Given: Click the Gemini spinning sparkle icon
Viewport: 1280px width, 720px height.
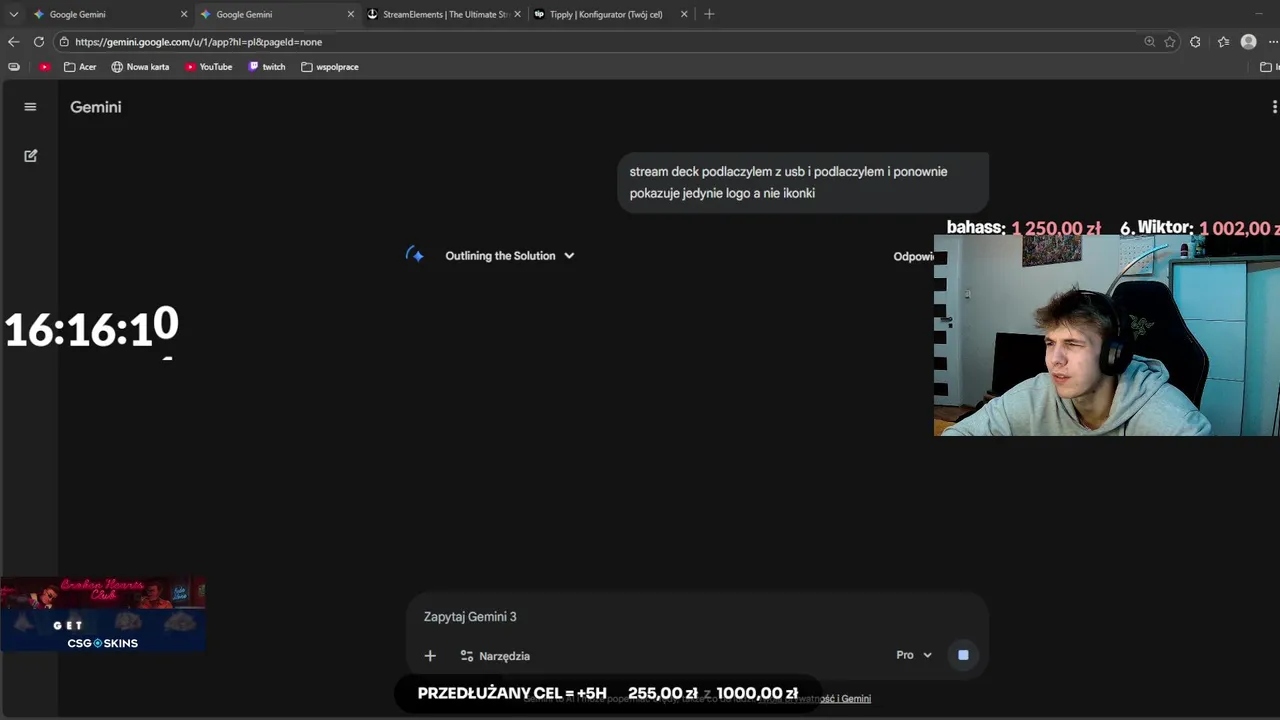Looking at the screenshot, I should [x=415, y=255].
